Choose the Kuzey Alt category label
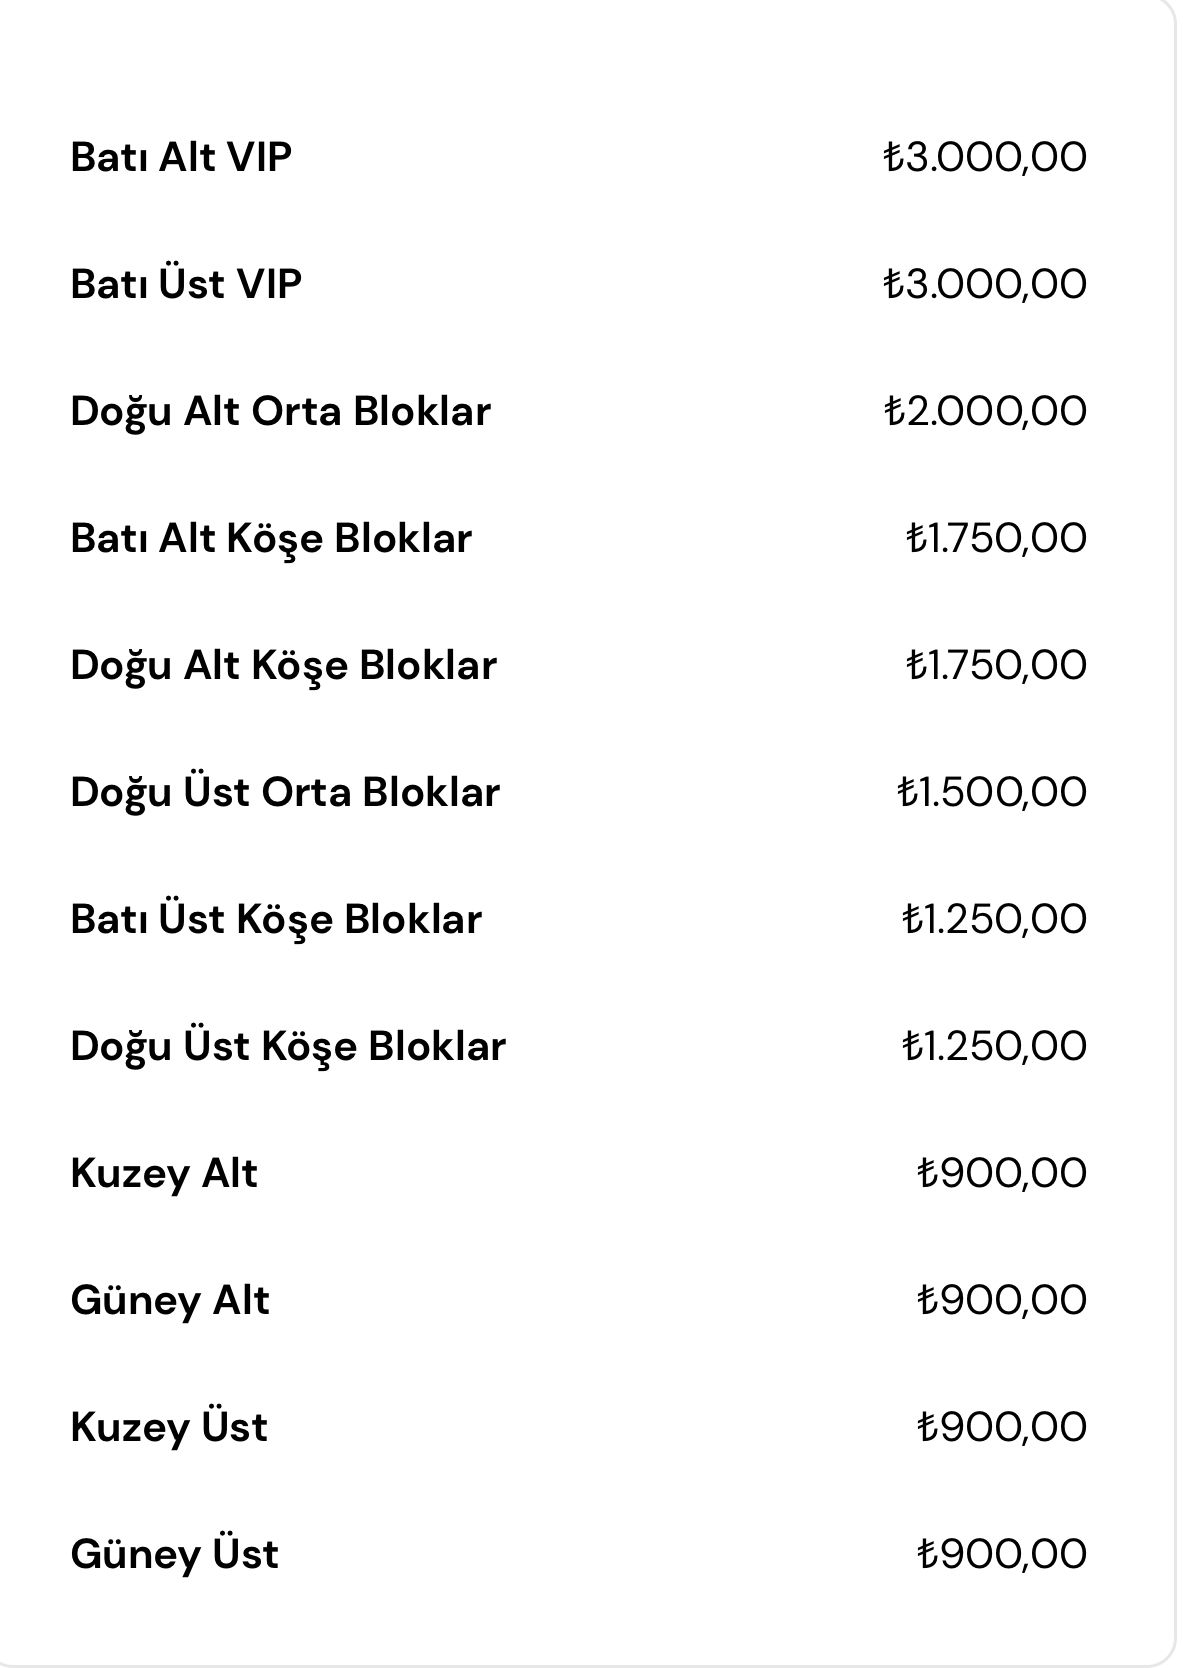 (x=164, y=1174)
